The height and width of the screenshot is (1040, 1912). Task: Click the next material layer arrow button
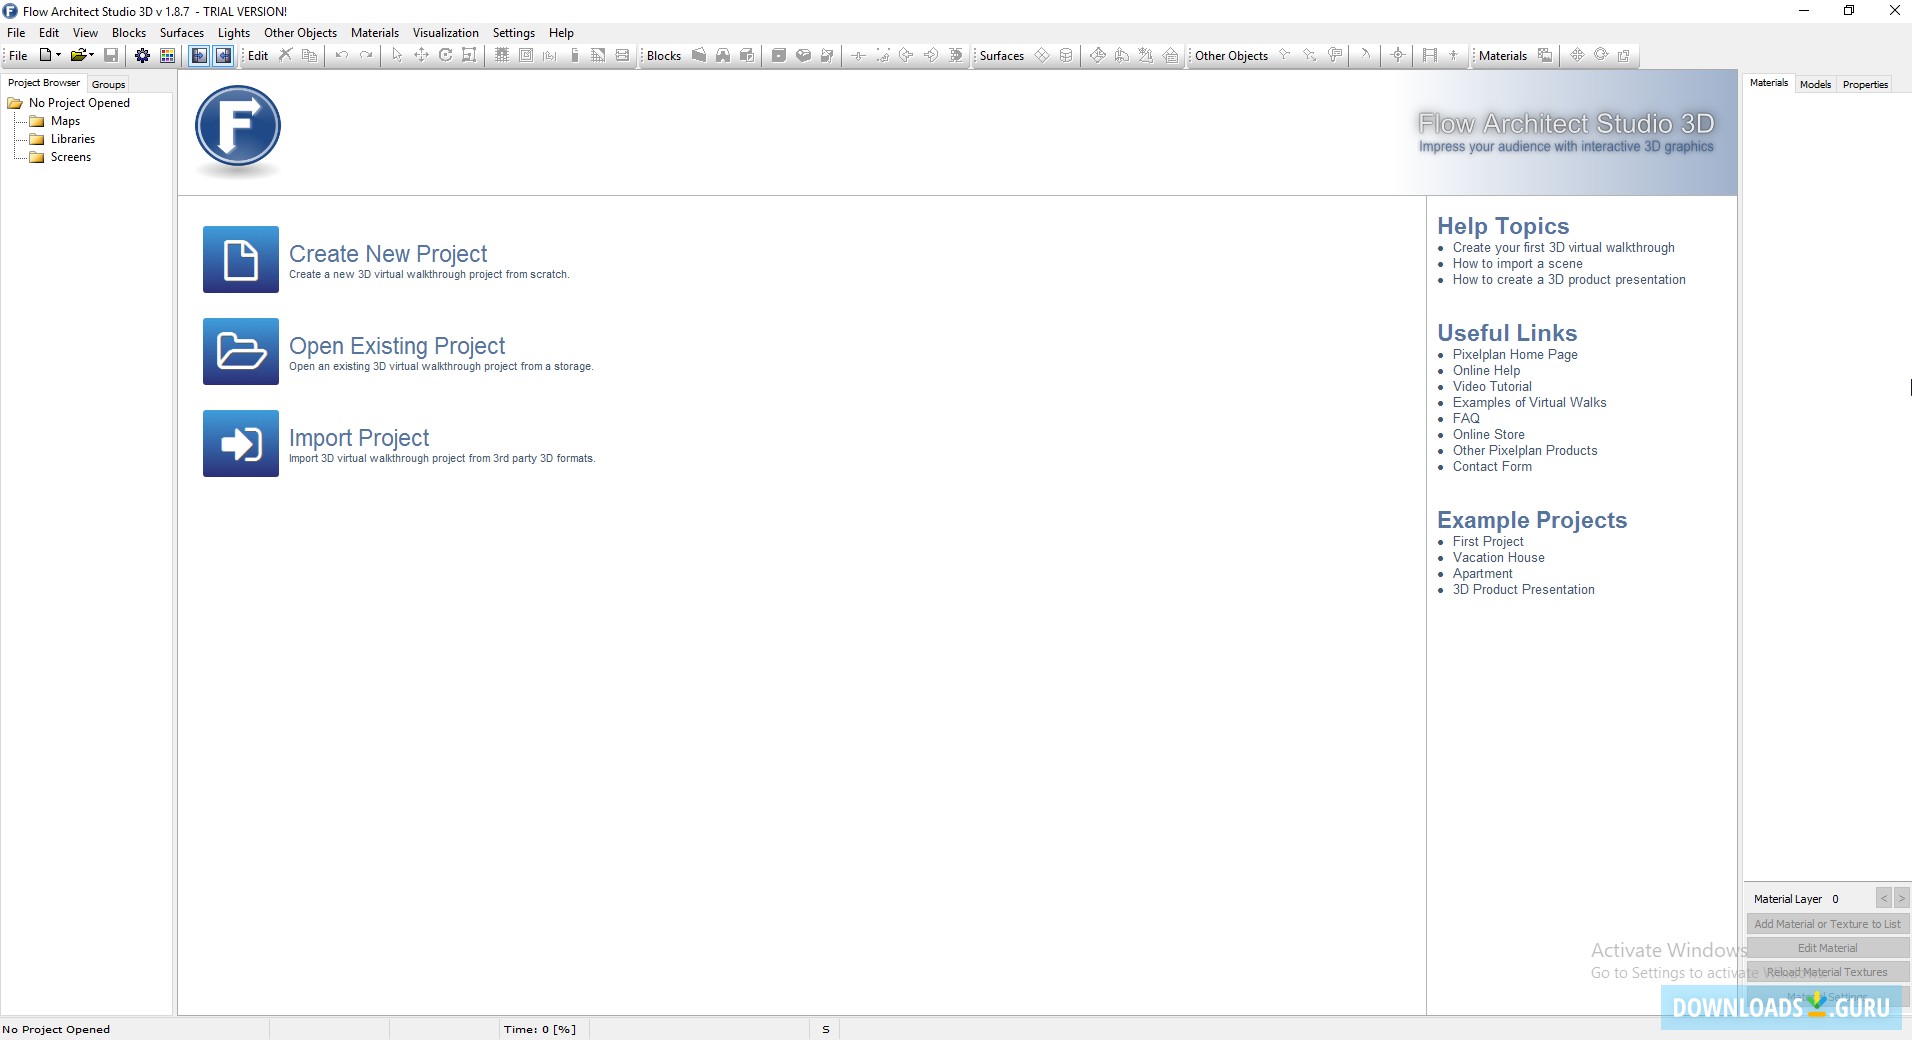(x=1901, y=898)
